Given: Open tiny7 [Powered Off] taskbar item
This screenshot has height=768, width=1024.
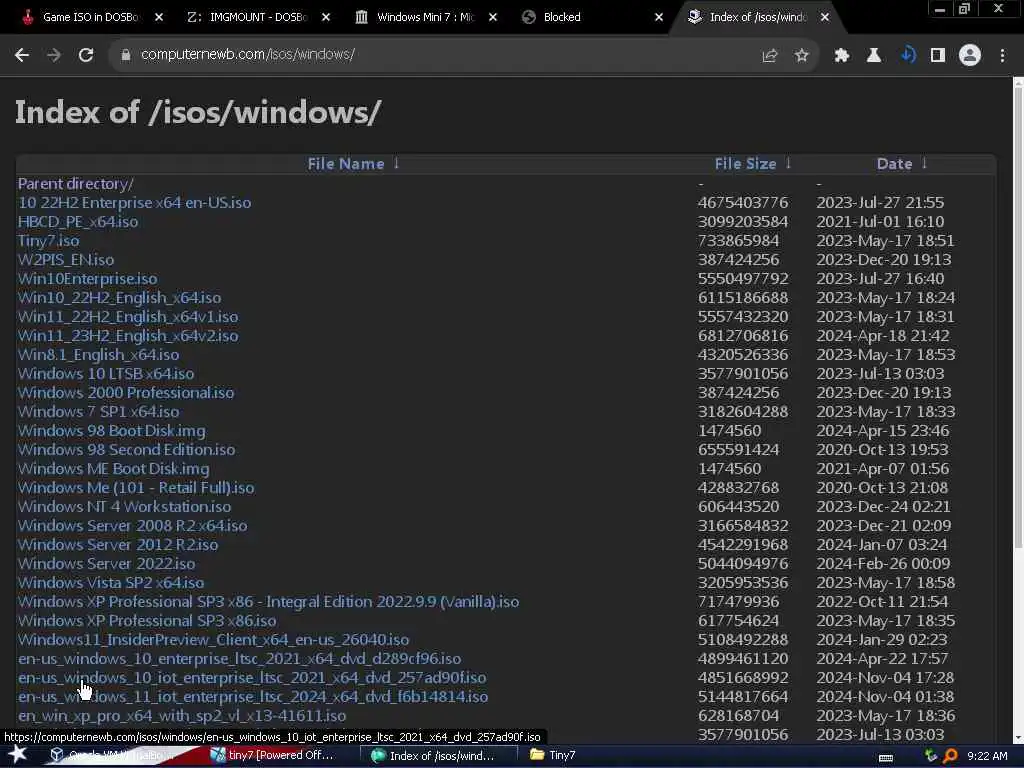Looking at the screenshot, I should [272, 756].
